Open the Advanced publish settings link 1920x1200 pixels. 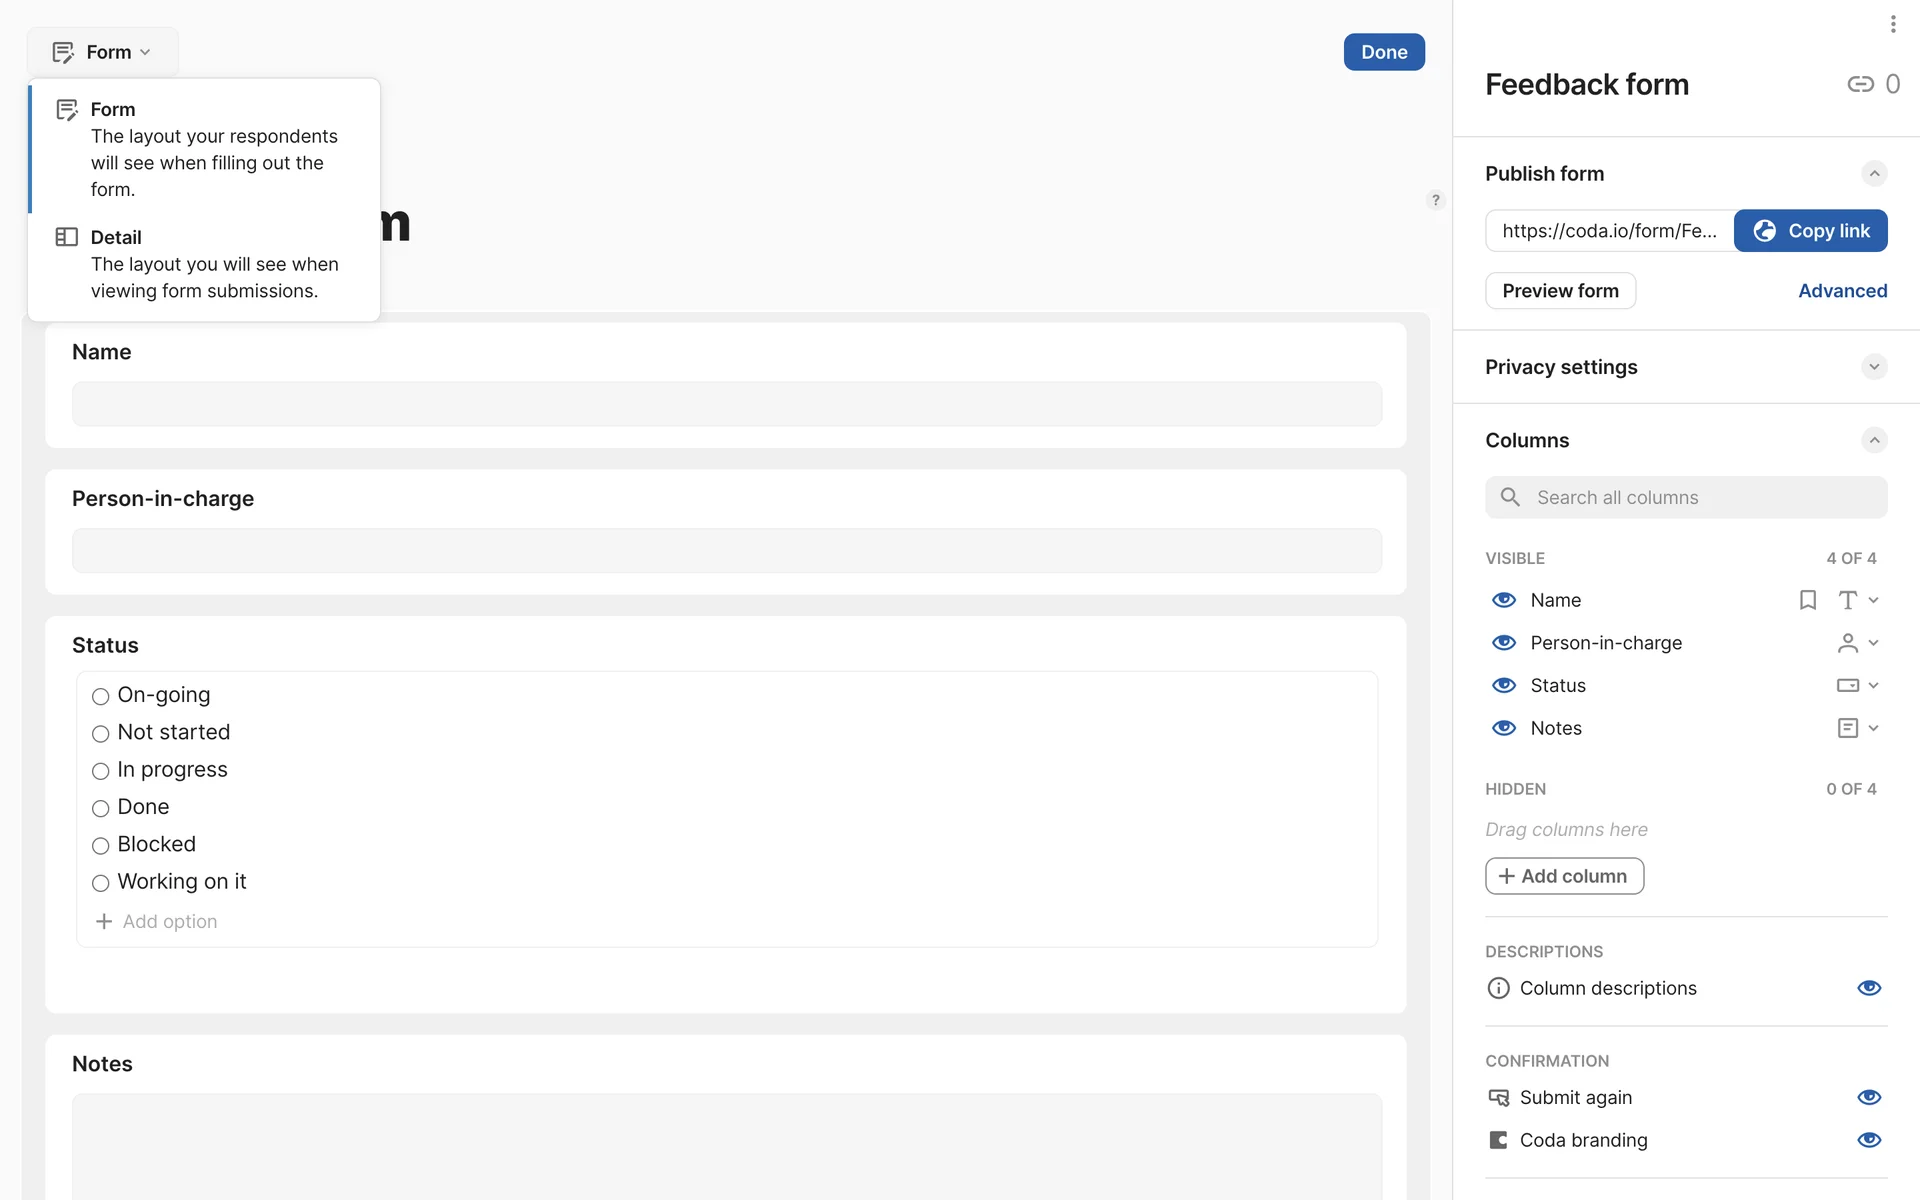click(x=1842, y=291)
